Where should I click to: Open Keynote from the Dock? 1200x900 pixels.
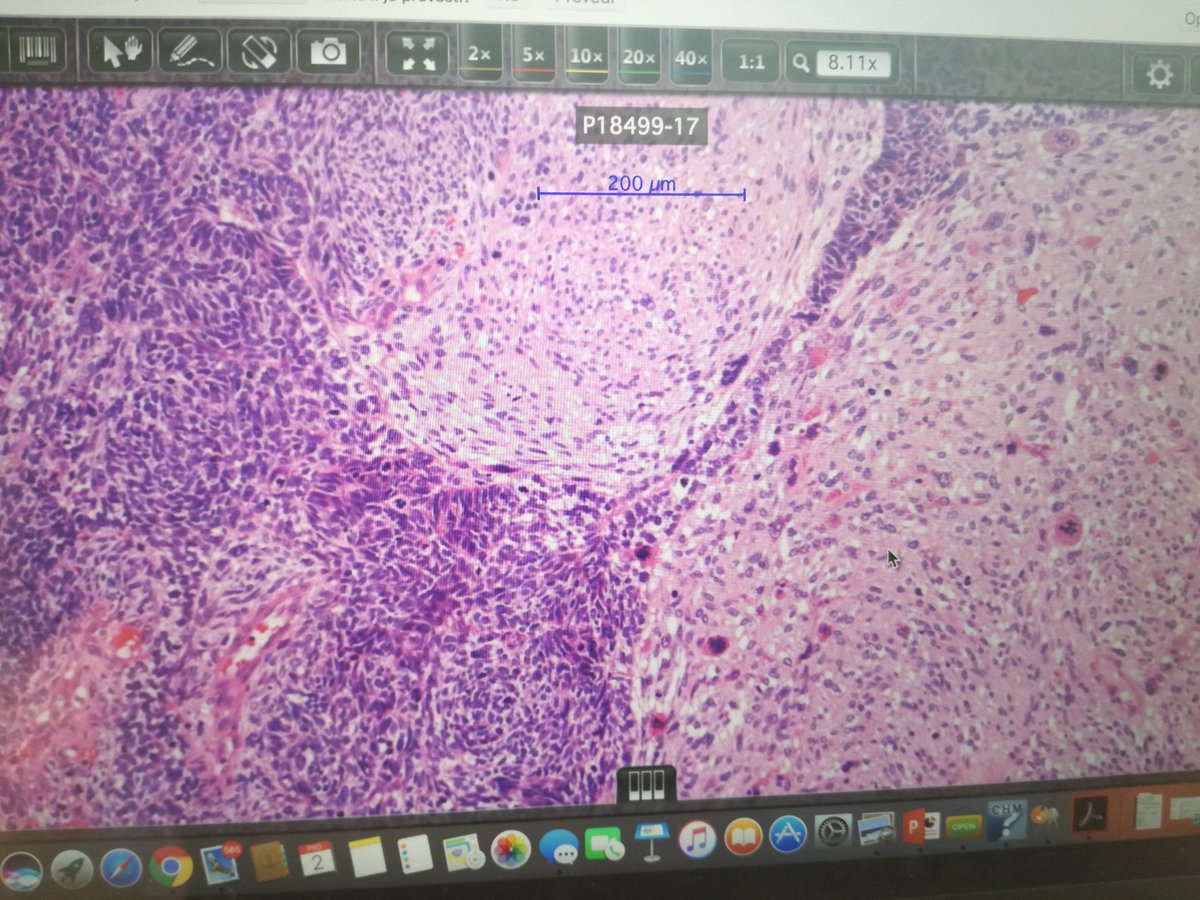pyautogui.click(x=651, y=842)
